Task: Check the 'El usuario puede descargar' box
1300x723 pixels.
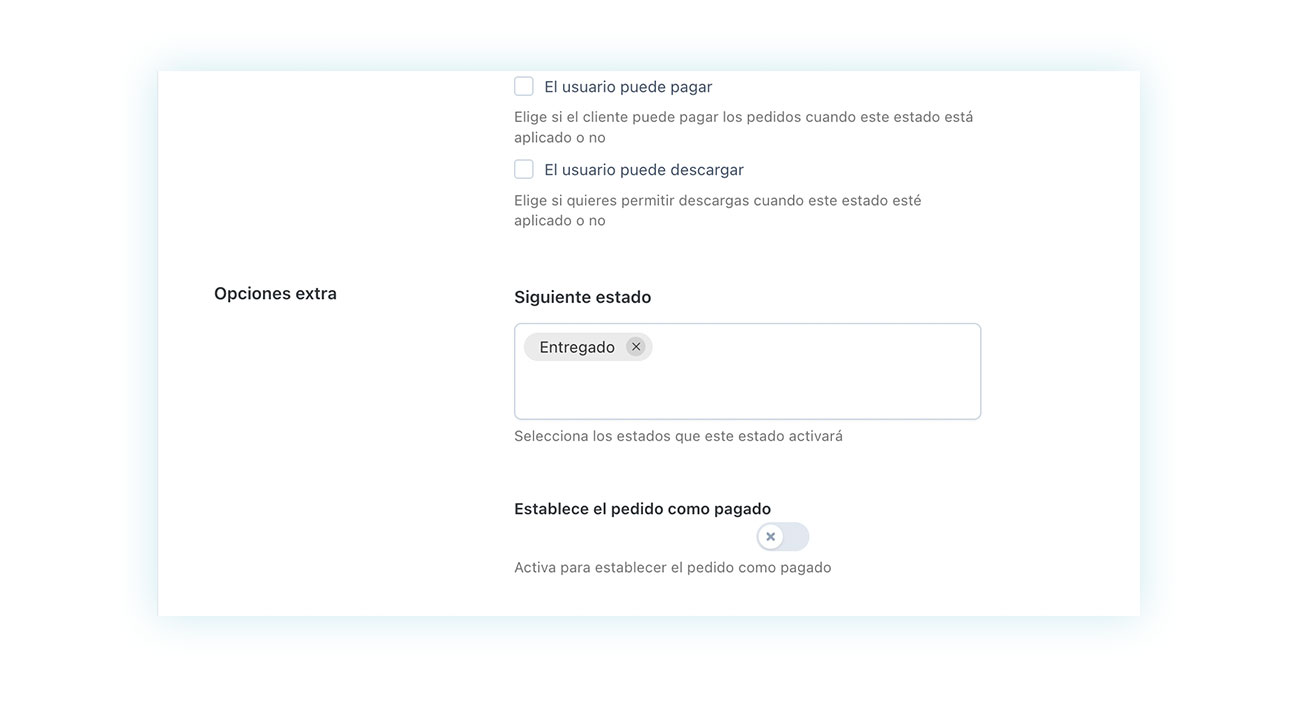Action: pos(524,169)
